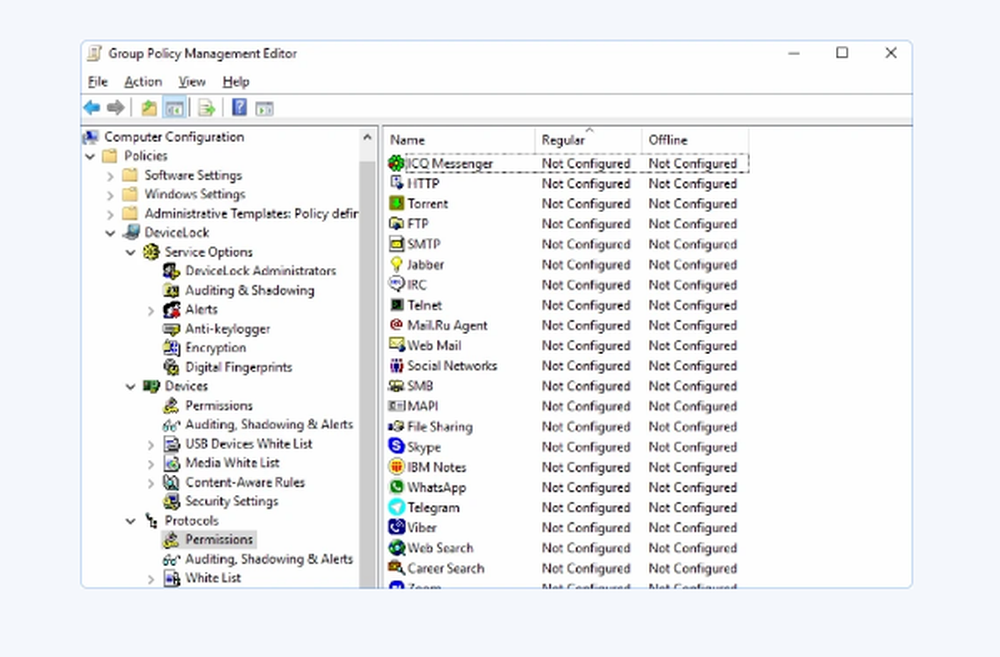
Task: Click the SMTP mail icon
Action: tap(397, 244)
